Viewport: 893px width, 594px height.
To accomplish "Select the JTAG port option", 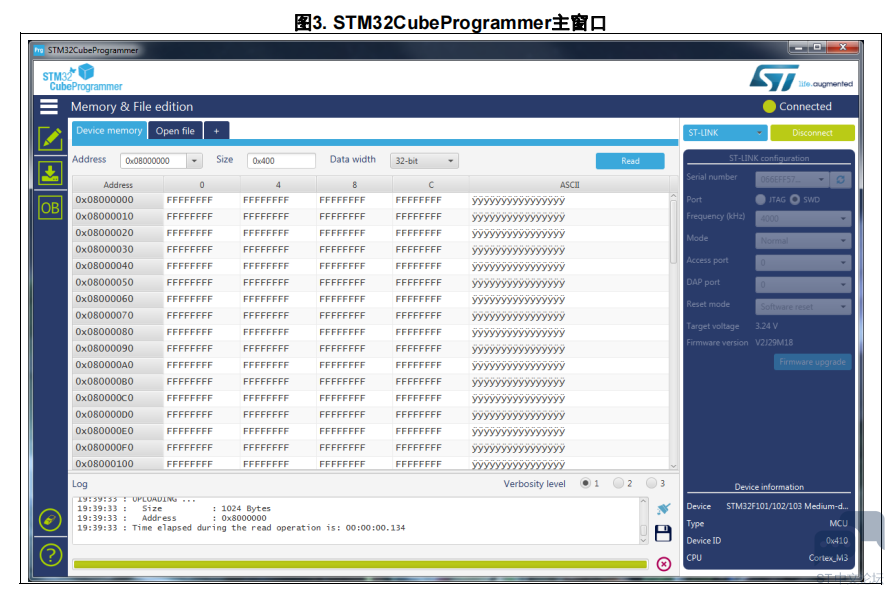I will 760,199.
